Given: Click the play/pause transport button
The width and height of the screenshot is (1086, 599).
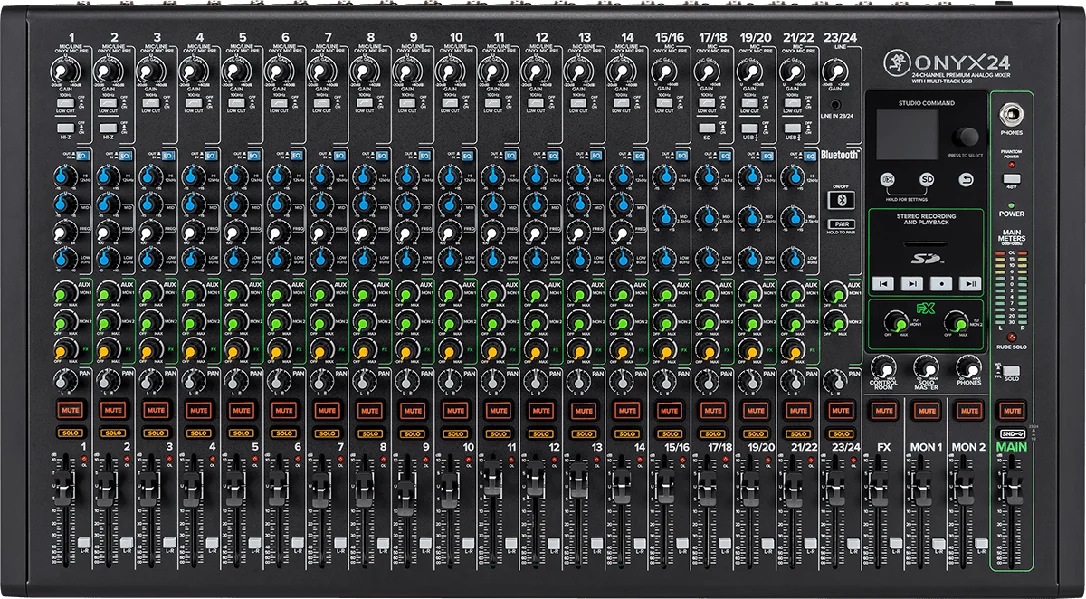Looking at the screenshot, I should [970, 283].
